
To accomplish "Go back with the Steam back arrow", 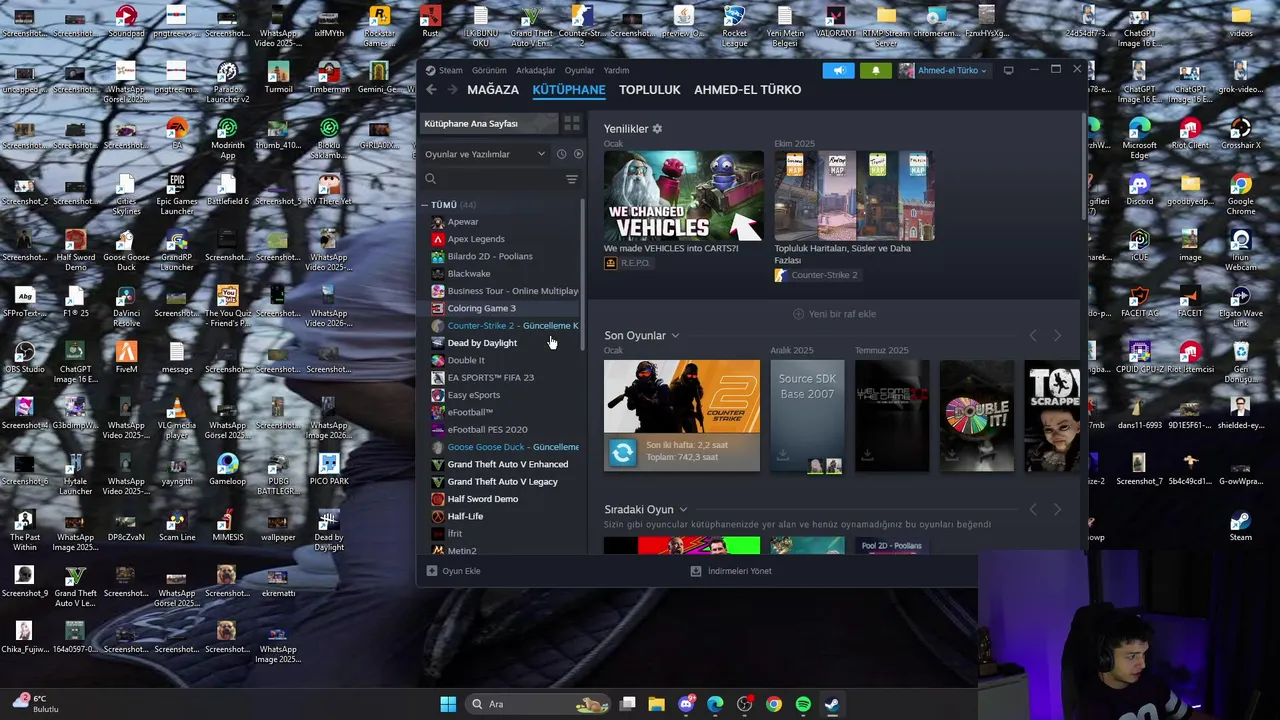I will 431,89.
